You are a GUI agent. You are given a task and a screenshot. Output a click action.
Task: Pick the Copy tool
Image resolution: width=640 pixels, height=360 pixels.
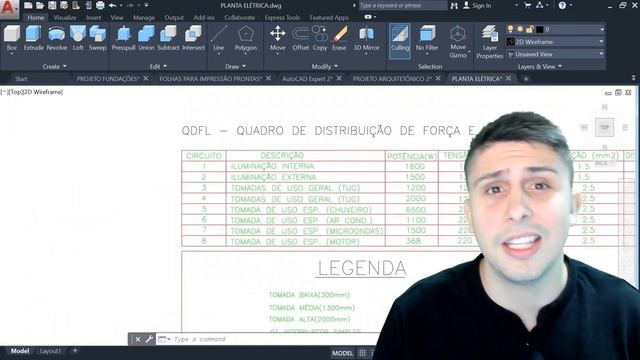(x=320, y=38)
